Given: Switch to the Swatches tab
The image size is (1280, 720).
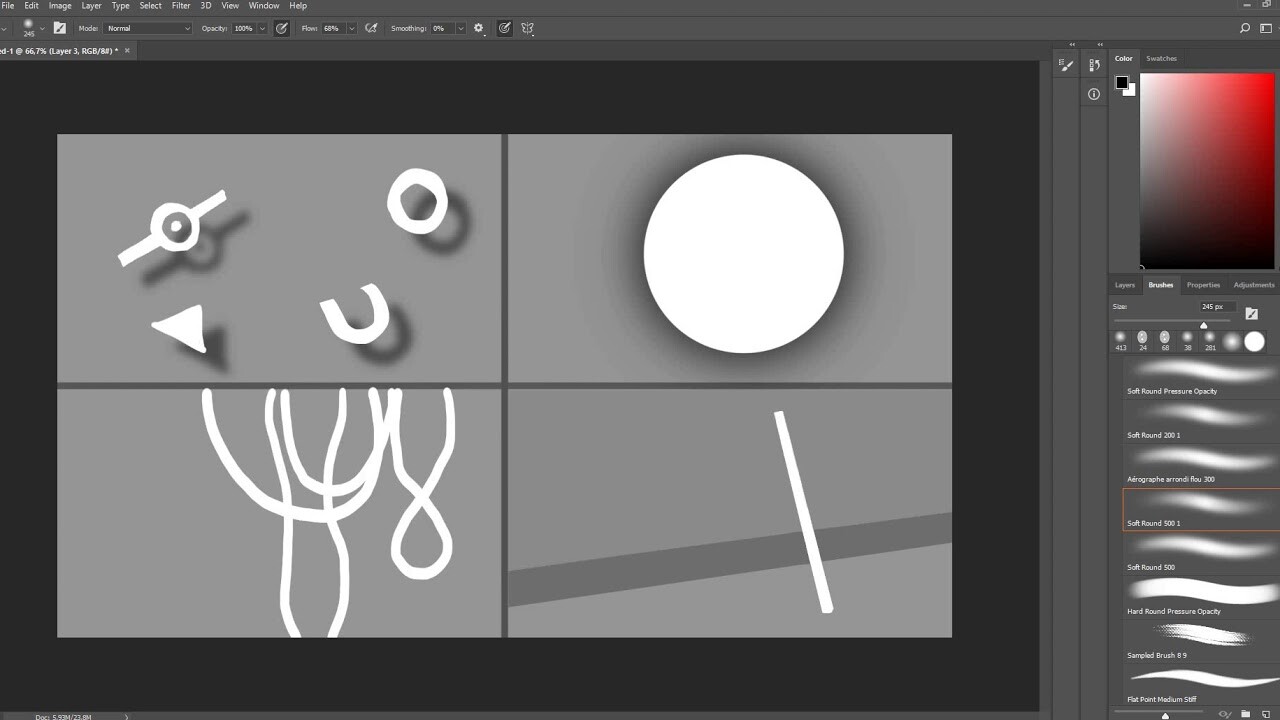Looking at the screenshot, I should [1161, 58].
